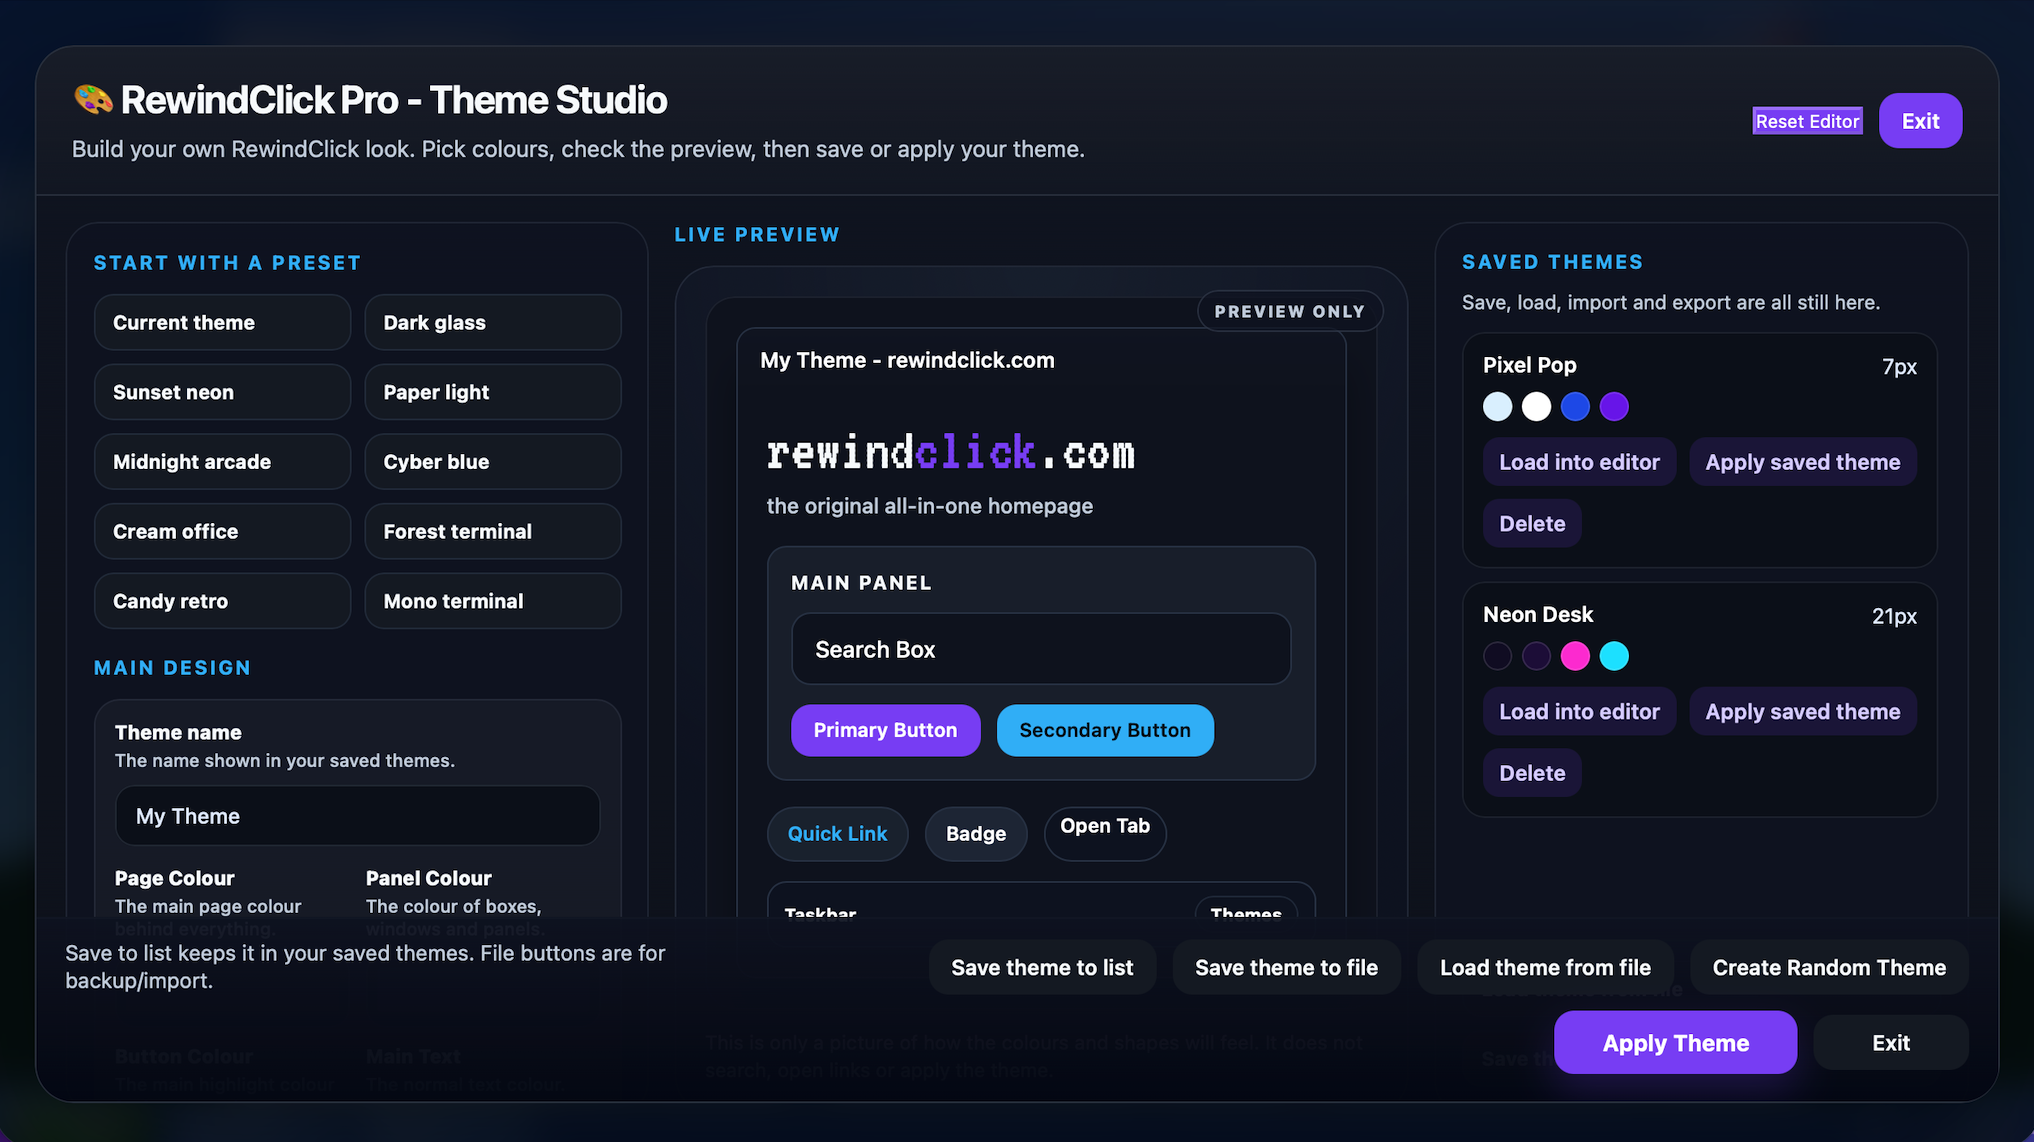
Task: Click the LIVE PREVIEW heading
Action: pos(757,234)
